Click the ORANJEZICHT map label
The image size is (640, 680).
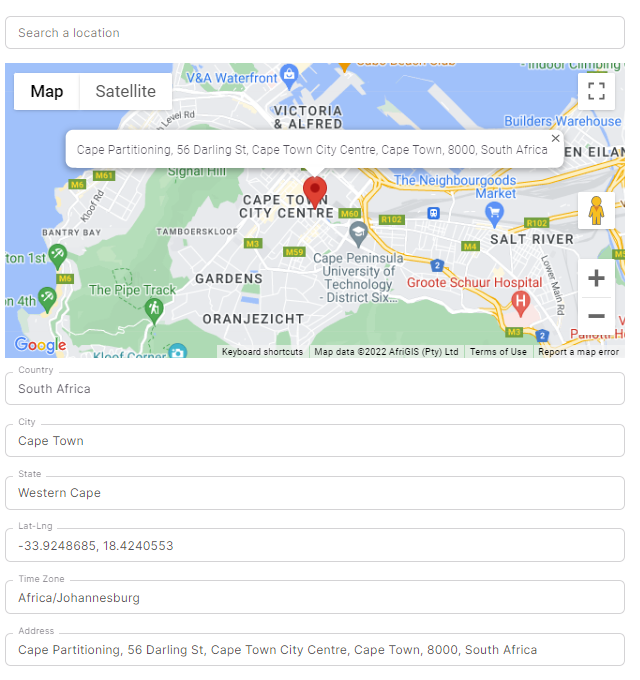[253, 319]
